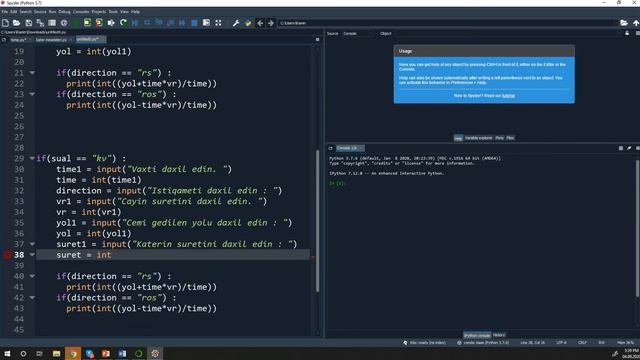Switch to Plots pane tab

click(x=499, y=138)
